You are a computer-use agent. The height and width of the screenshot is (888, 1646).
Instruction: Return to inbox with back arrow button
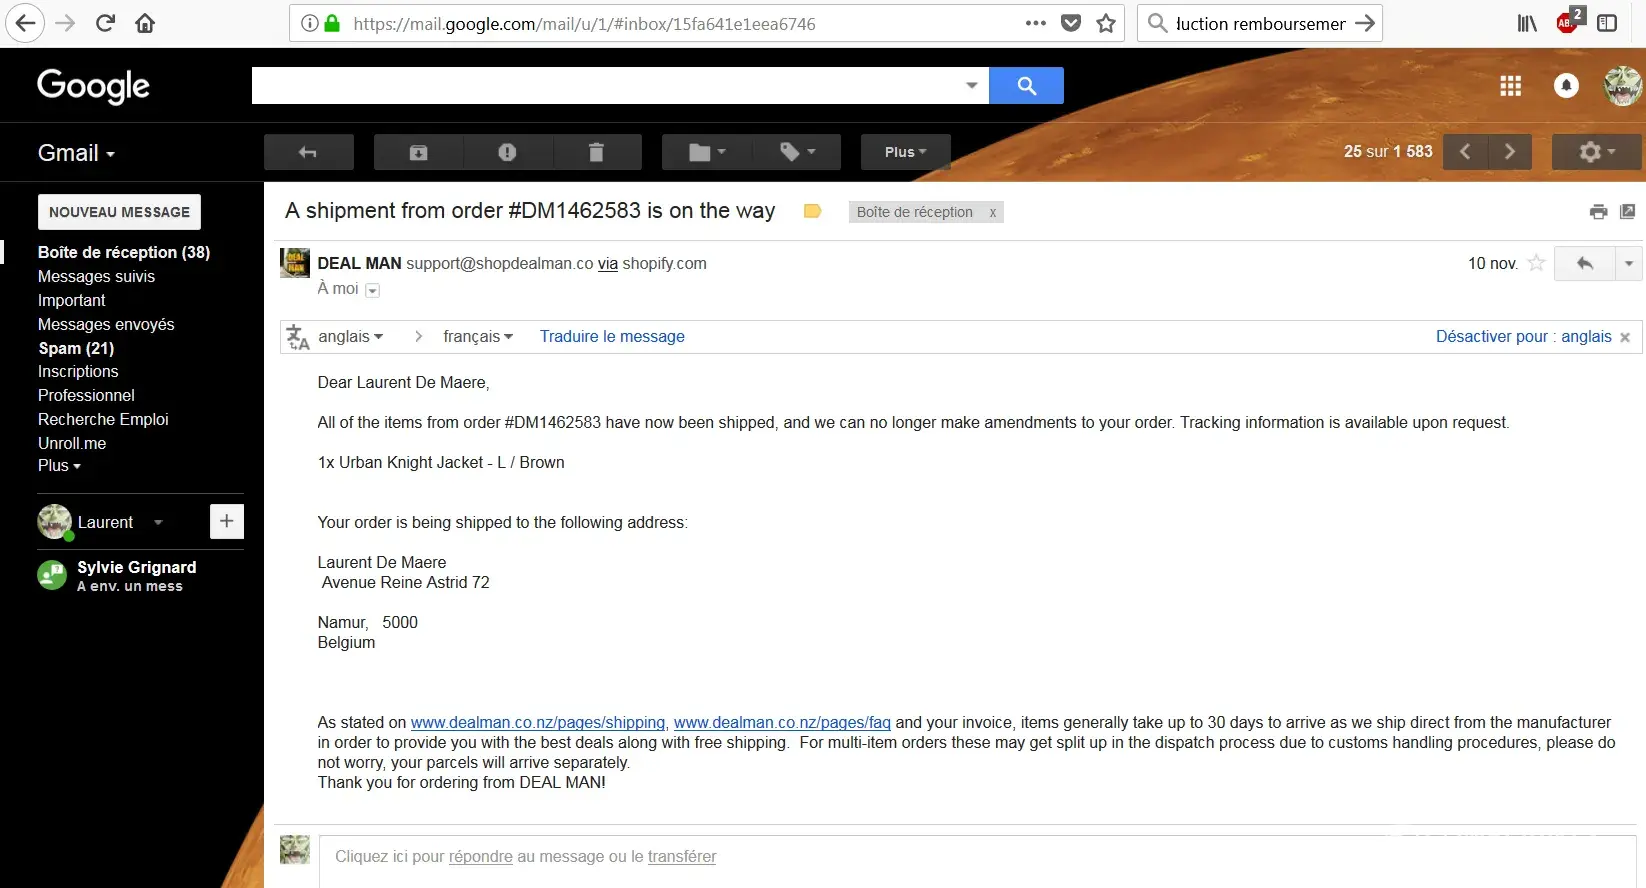click(x=308, y=152)
